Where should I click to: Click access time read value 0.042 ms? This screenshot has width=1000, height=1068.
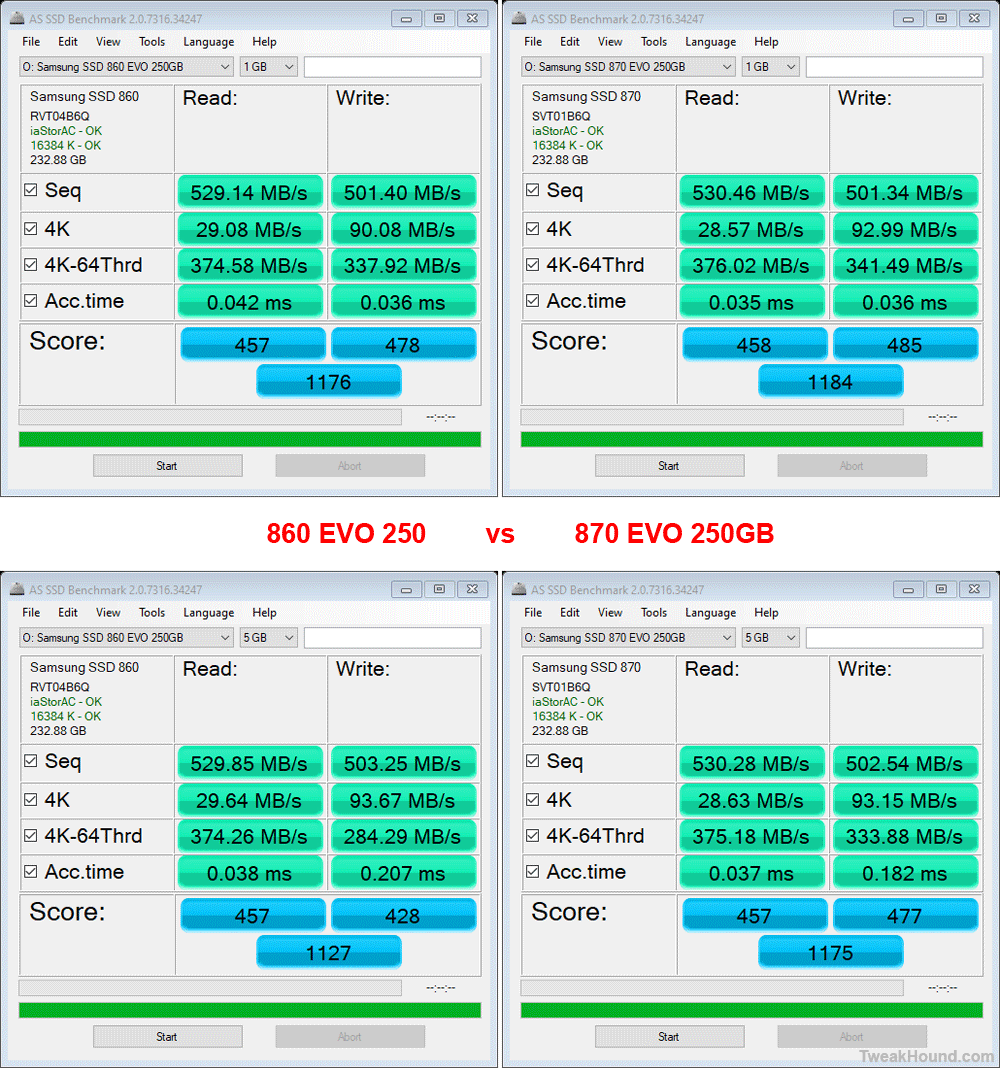249,302
